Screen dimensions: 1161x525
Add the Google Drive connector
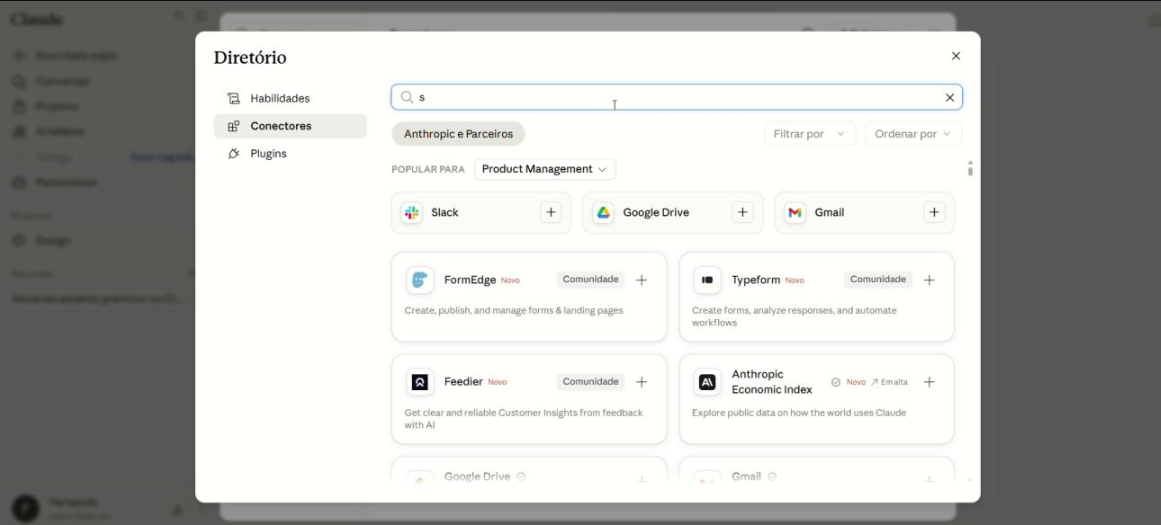[x=743, y=213]
